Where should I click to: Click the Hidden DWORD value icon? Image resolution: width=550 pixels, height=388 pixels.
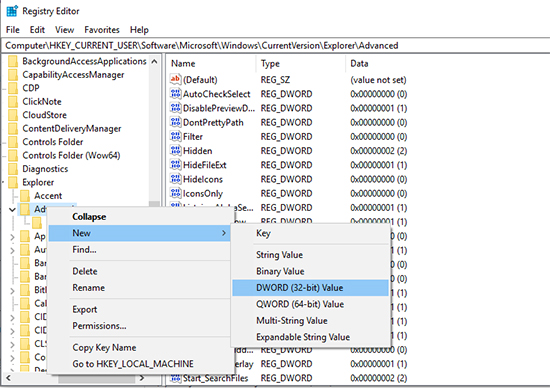tap(175, 150)
